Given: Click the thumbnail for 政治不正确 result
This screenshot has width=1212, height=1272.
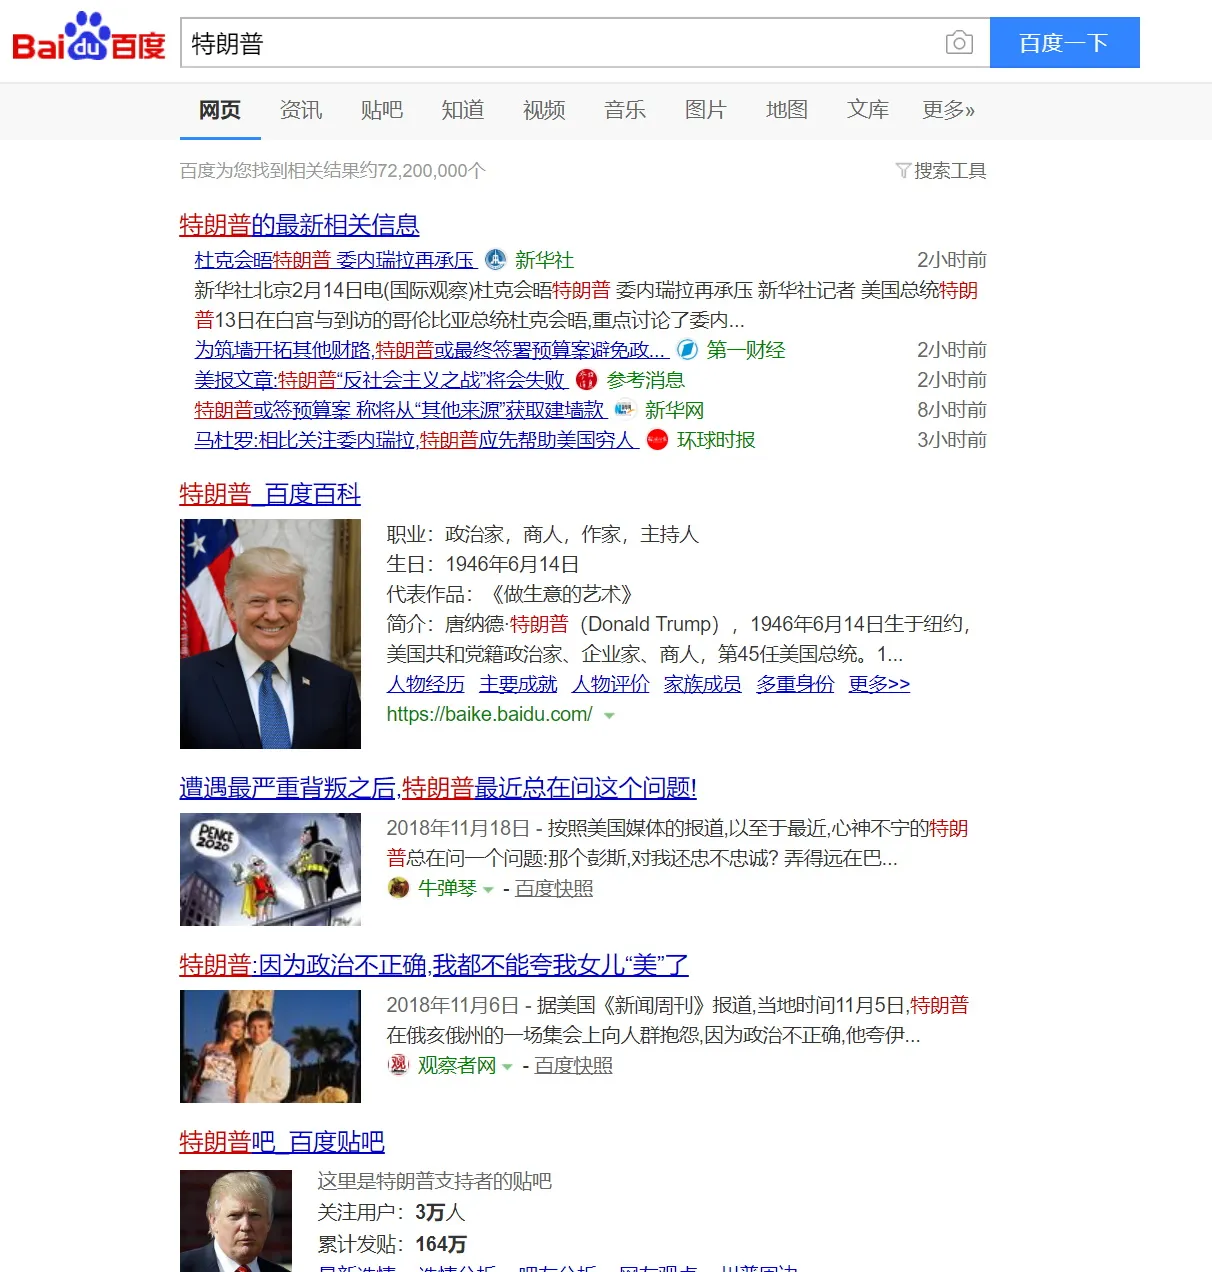Looking at the screenshot, I should point(270,1046).
